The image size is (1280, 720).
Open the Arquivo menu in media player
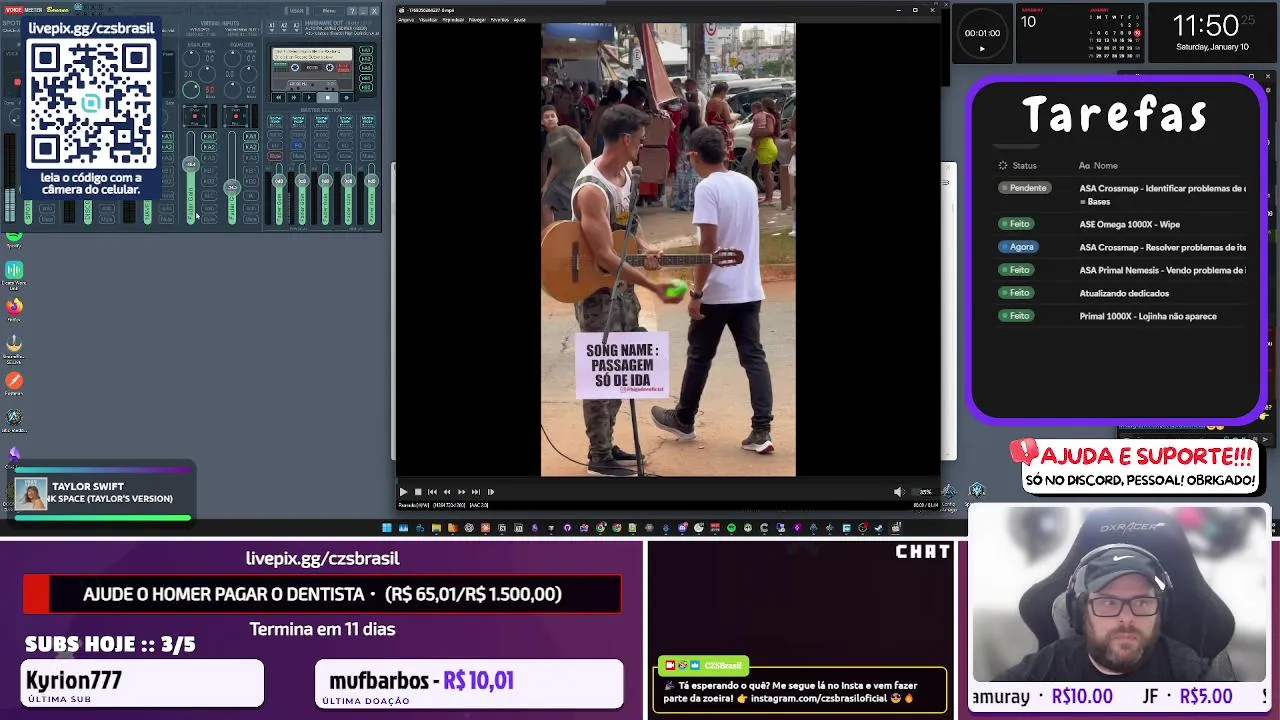(x=406, y=20)
